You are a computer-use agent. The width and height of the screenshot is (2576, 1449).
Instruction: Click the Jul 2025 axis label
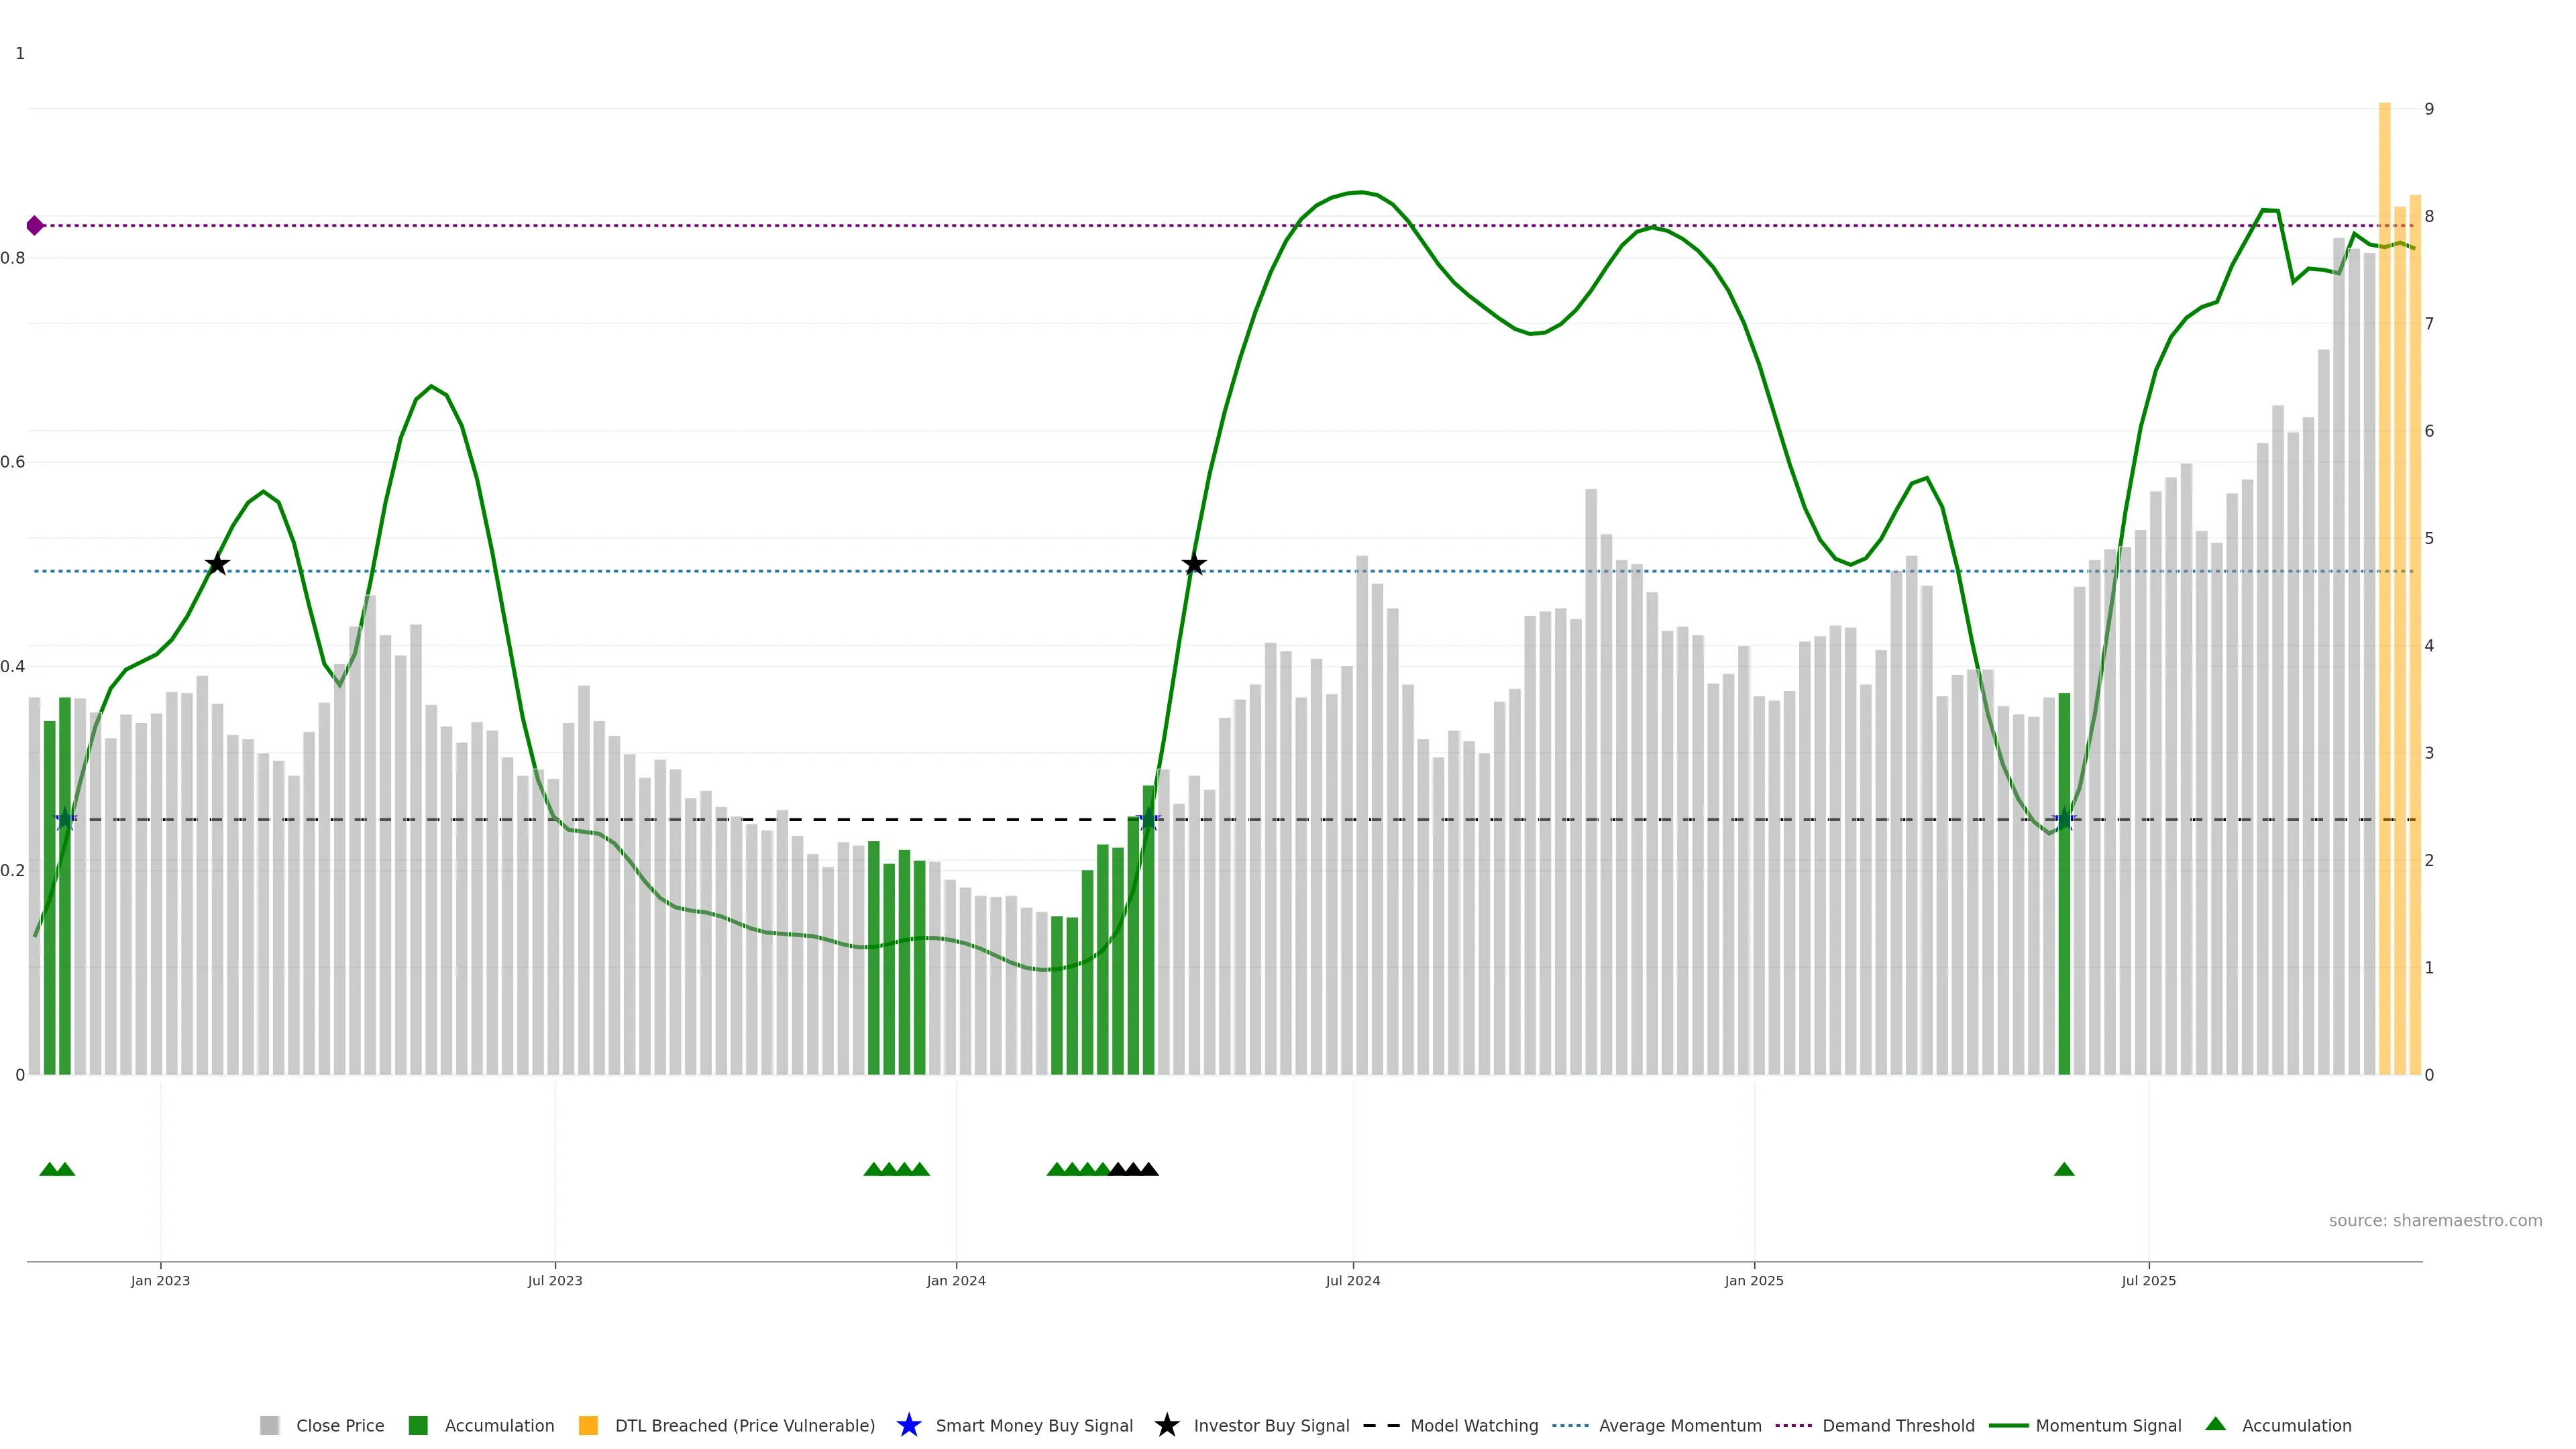pos(2148,1281)
